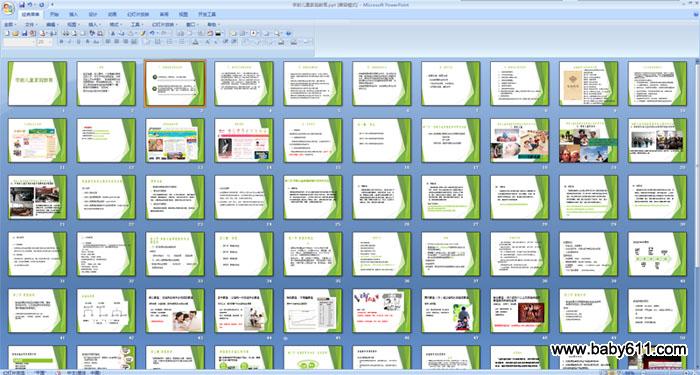Viewport: 700px width, 375px height.
Task: Select slide 40 arrow diagram thumbnail
Action: tap(657, 254)
